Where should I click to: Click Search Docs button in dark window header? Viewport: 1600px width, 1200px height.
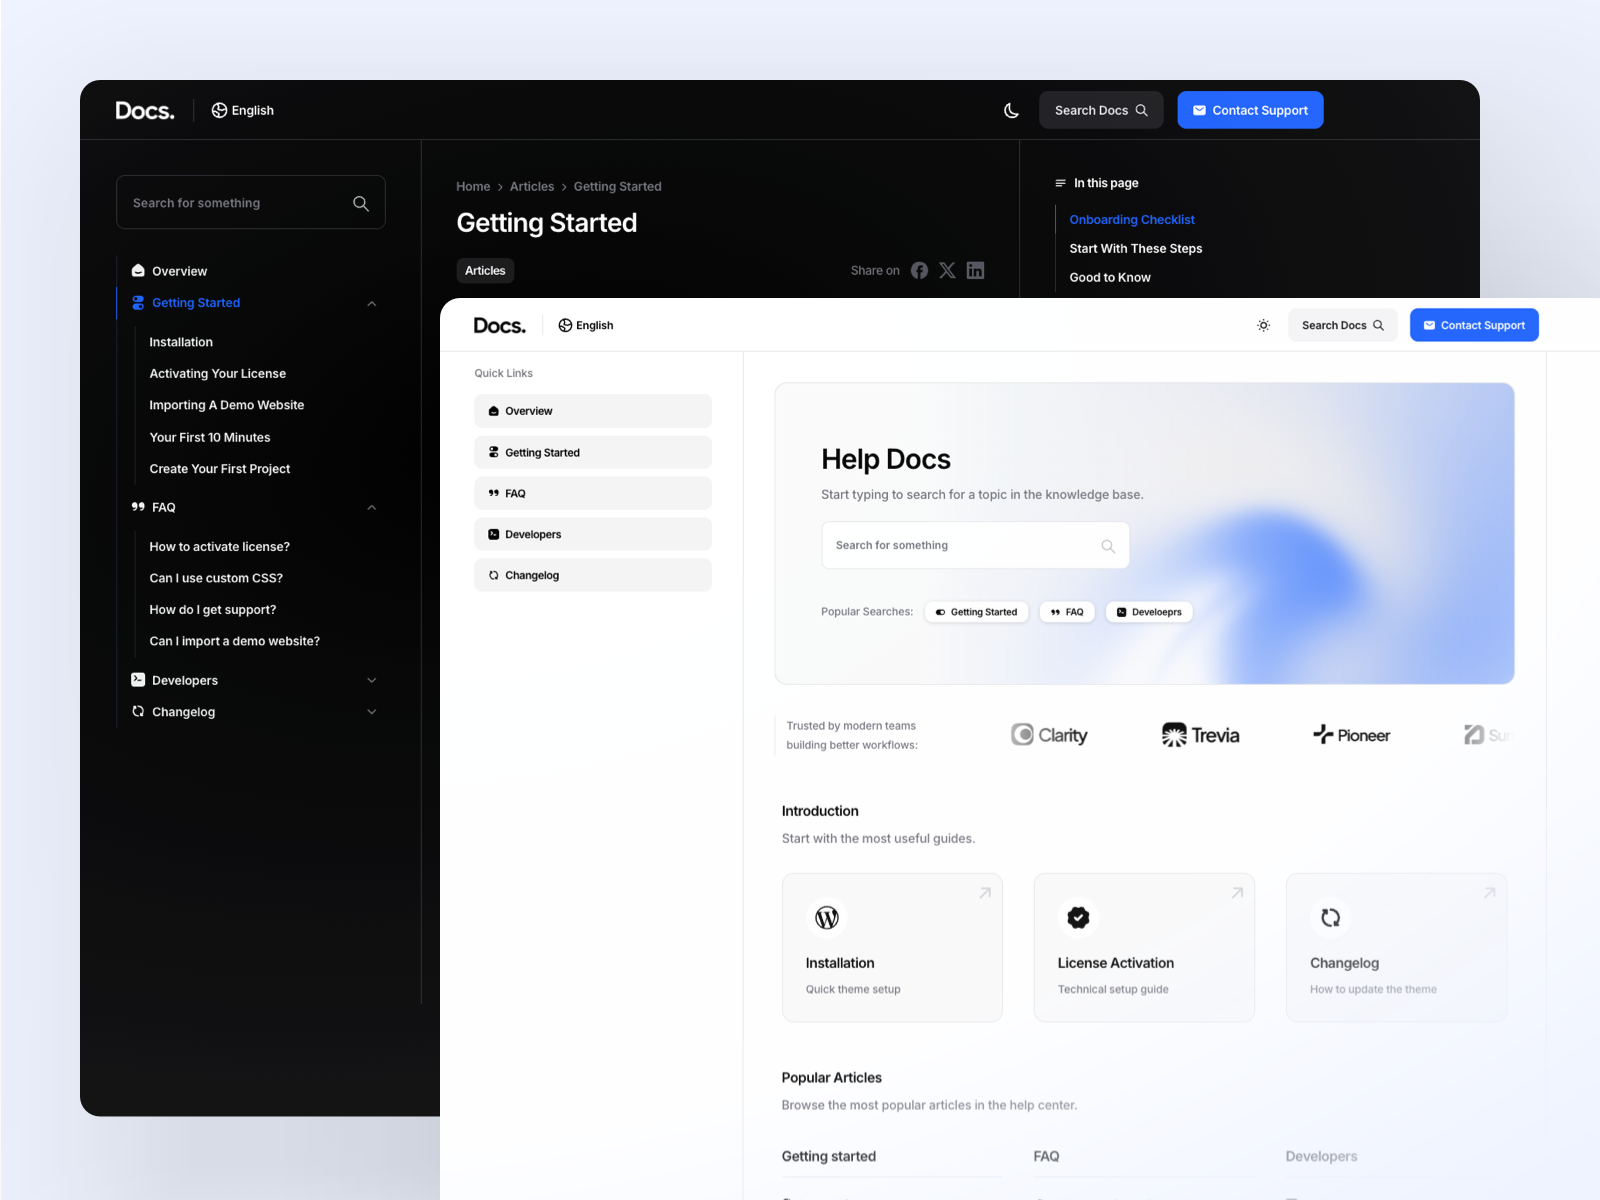[x=1101, y=110]
